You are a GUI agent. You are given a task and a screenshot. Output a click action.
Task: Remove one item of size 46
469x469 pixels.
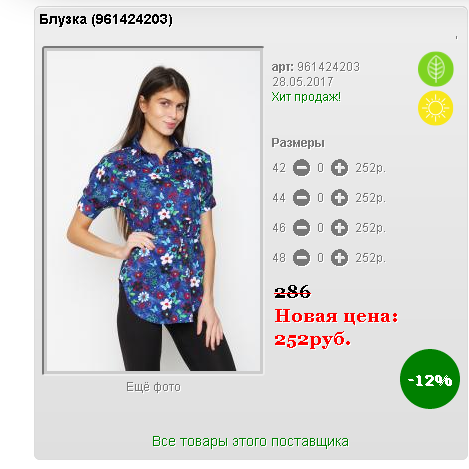[x=301, y=228]
